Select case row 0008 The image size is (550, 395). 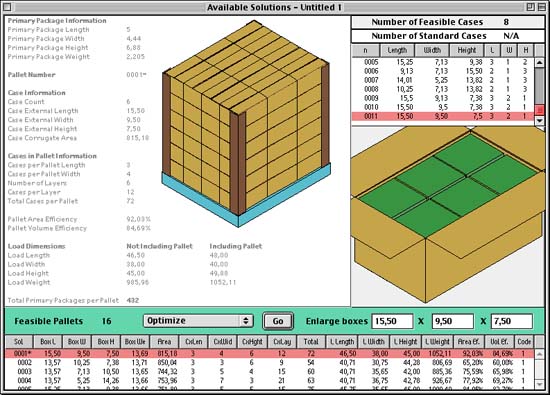point(443,89)
